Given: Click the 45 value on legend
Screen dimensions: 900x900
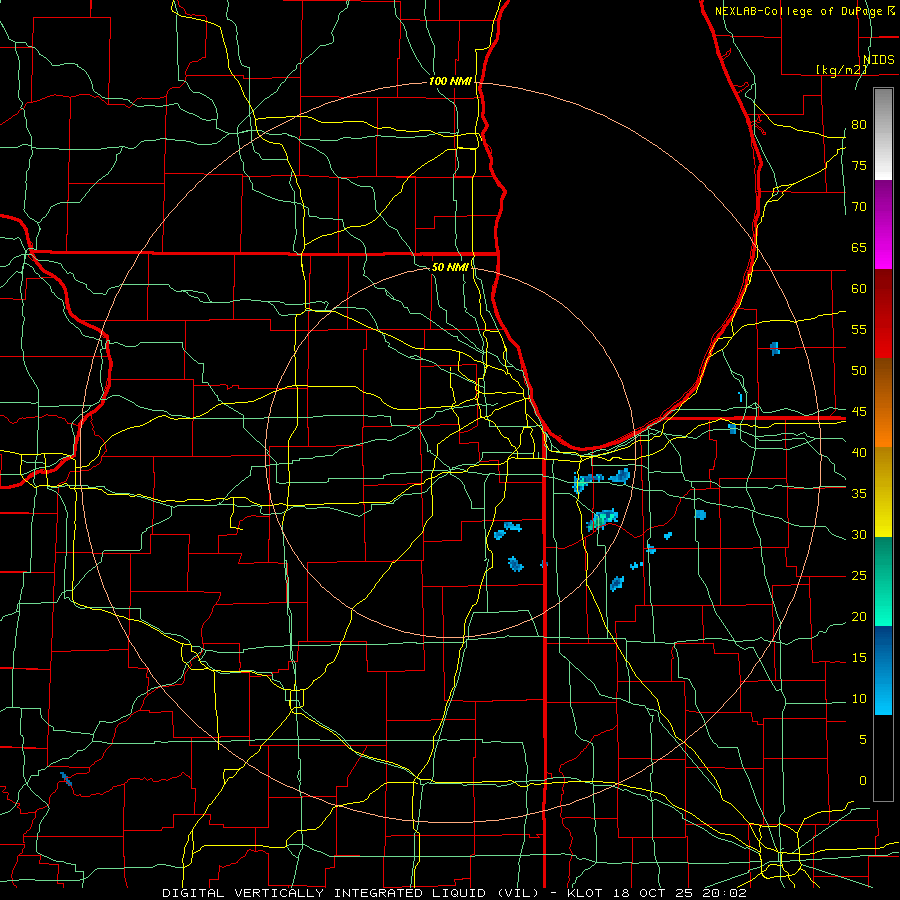Looking at the screenshot, I should pos(859,412).
